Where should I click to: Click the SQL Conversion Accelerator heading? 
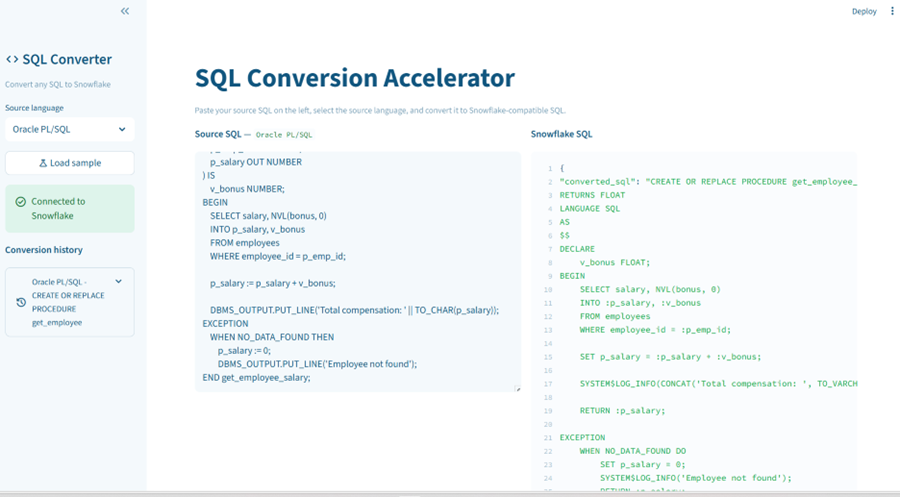click(355, 78)
